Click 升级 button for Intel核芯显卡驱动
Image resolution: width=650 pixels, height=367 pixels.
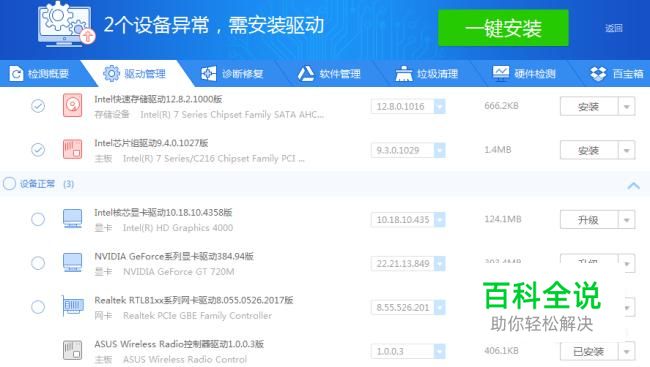[x=589, y=220]
